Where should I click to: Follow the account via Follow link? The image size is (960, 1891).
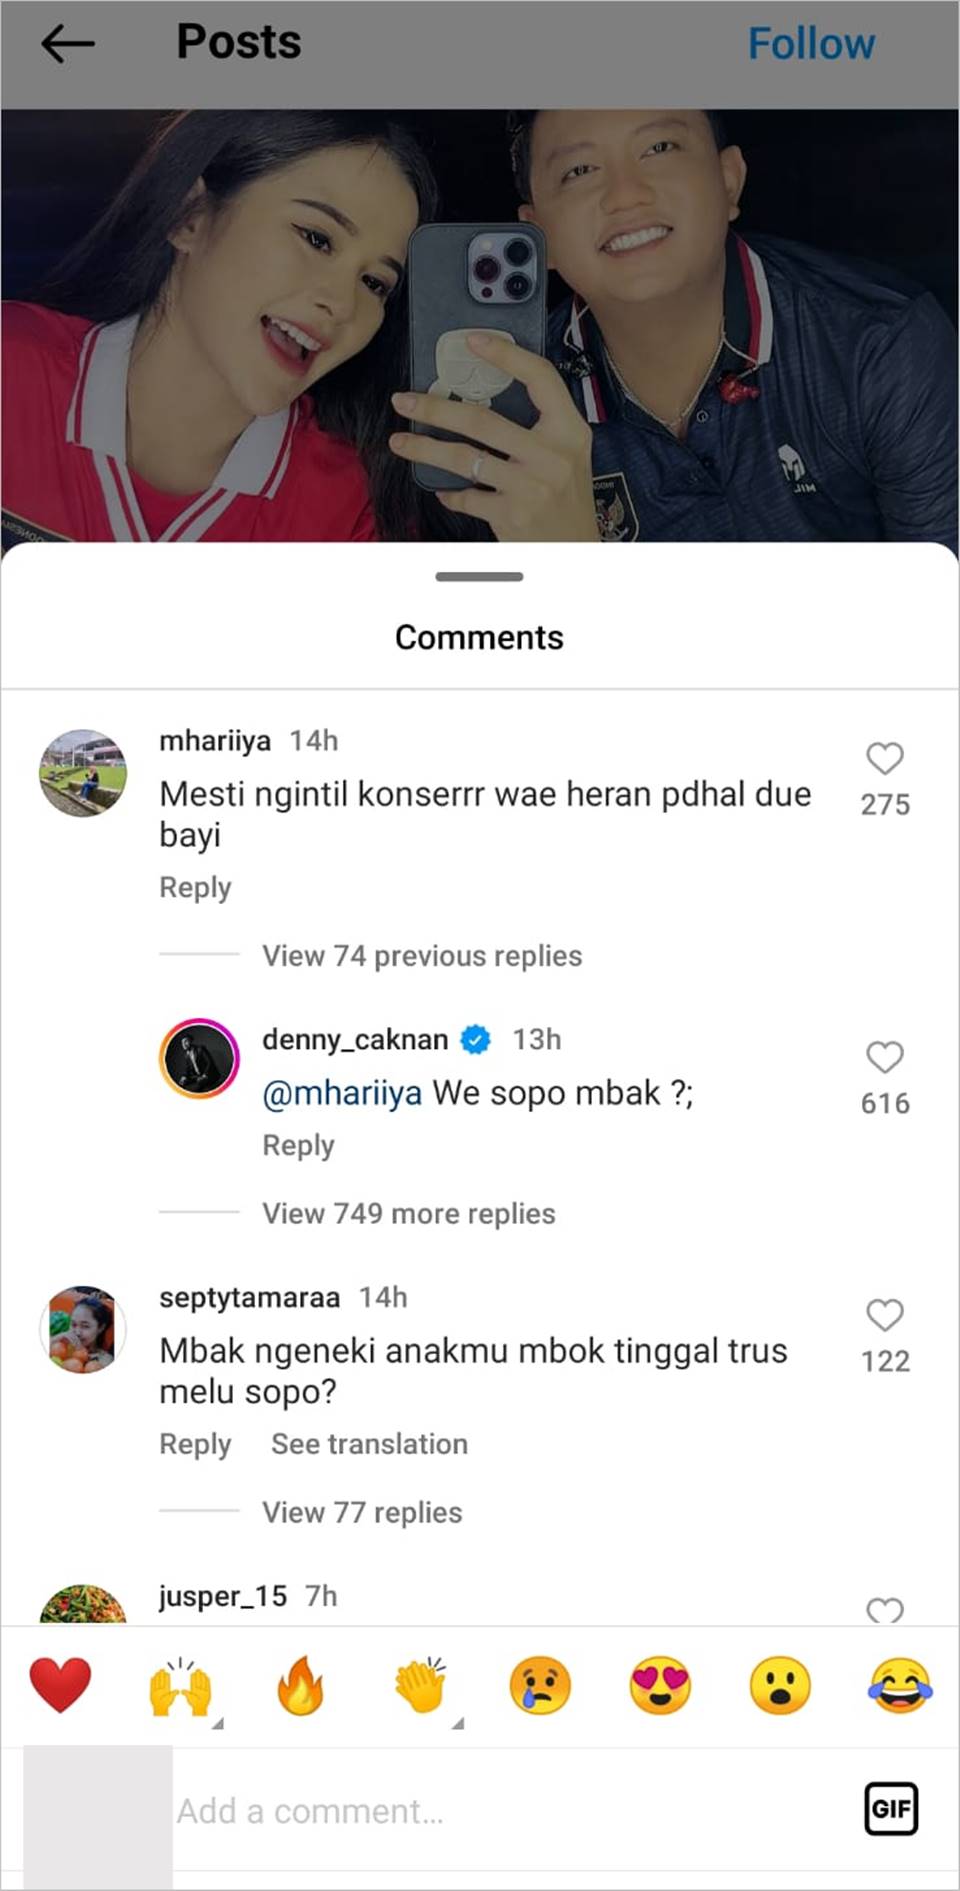coord(811,44)
